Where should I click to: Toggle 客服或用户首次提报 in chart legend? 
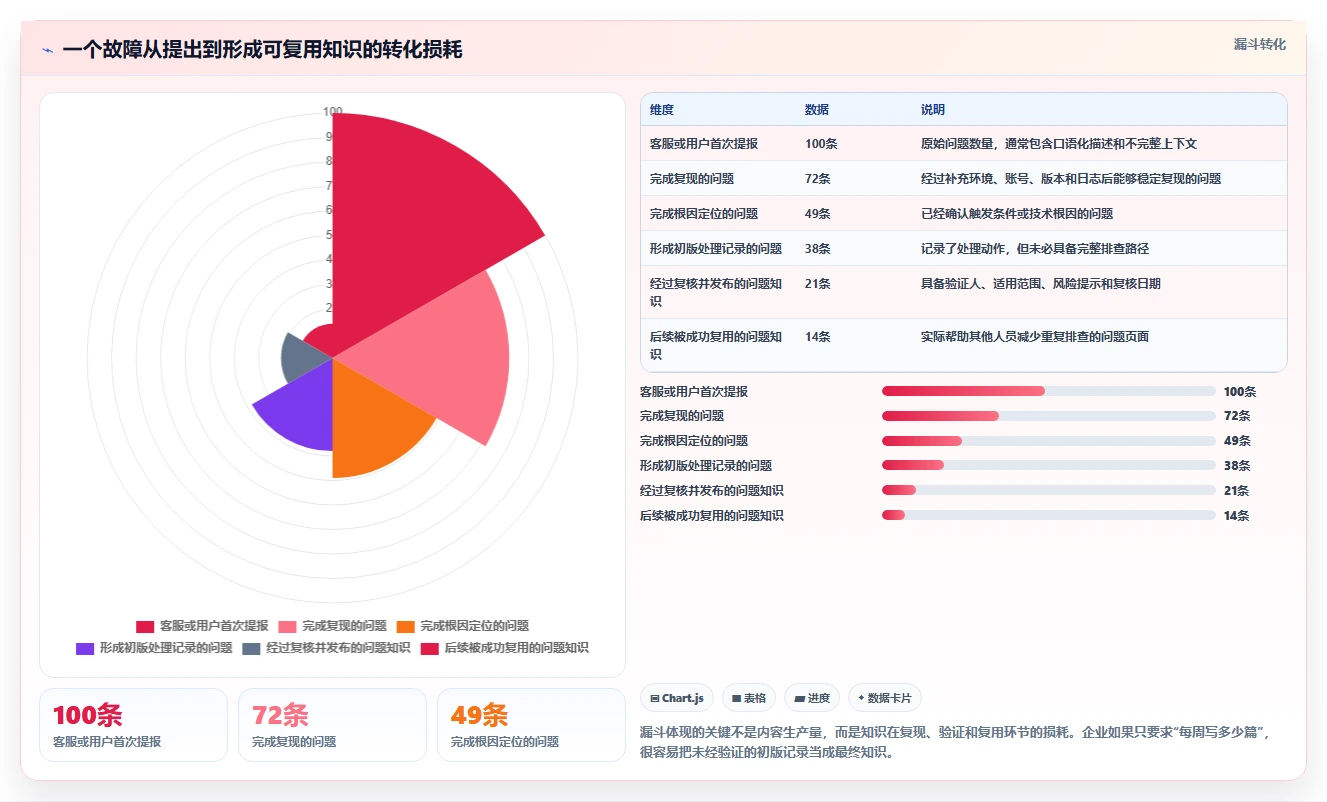(x=202, y=626)
